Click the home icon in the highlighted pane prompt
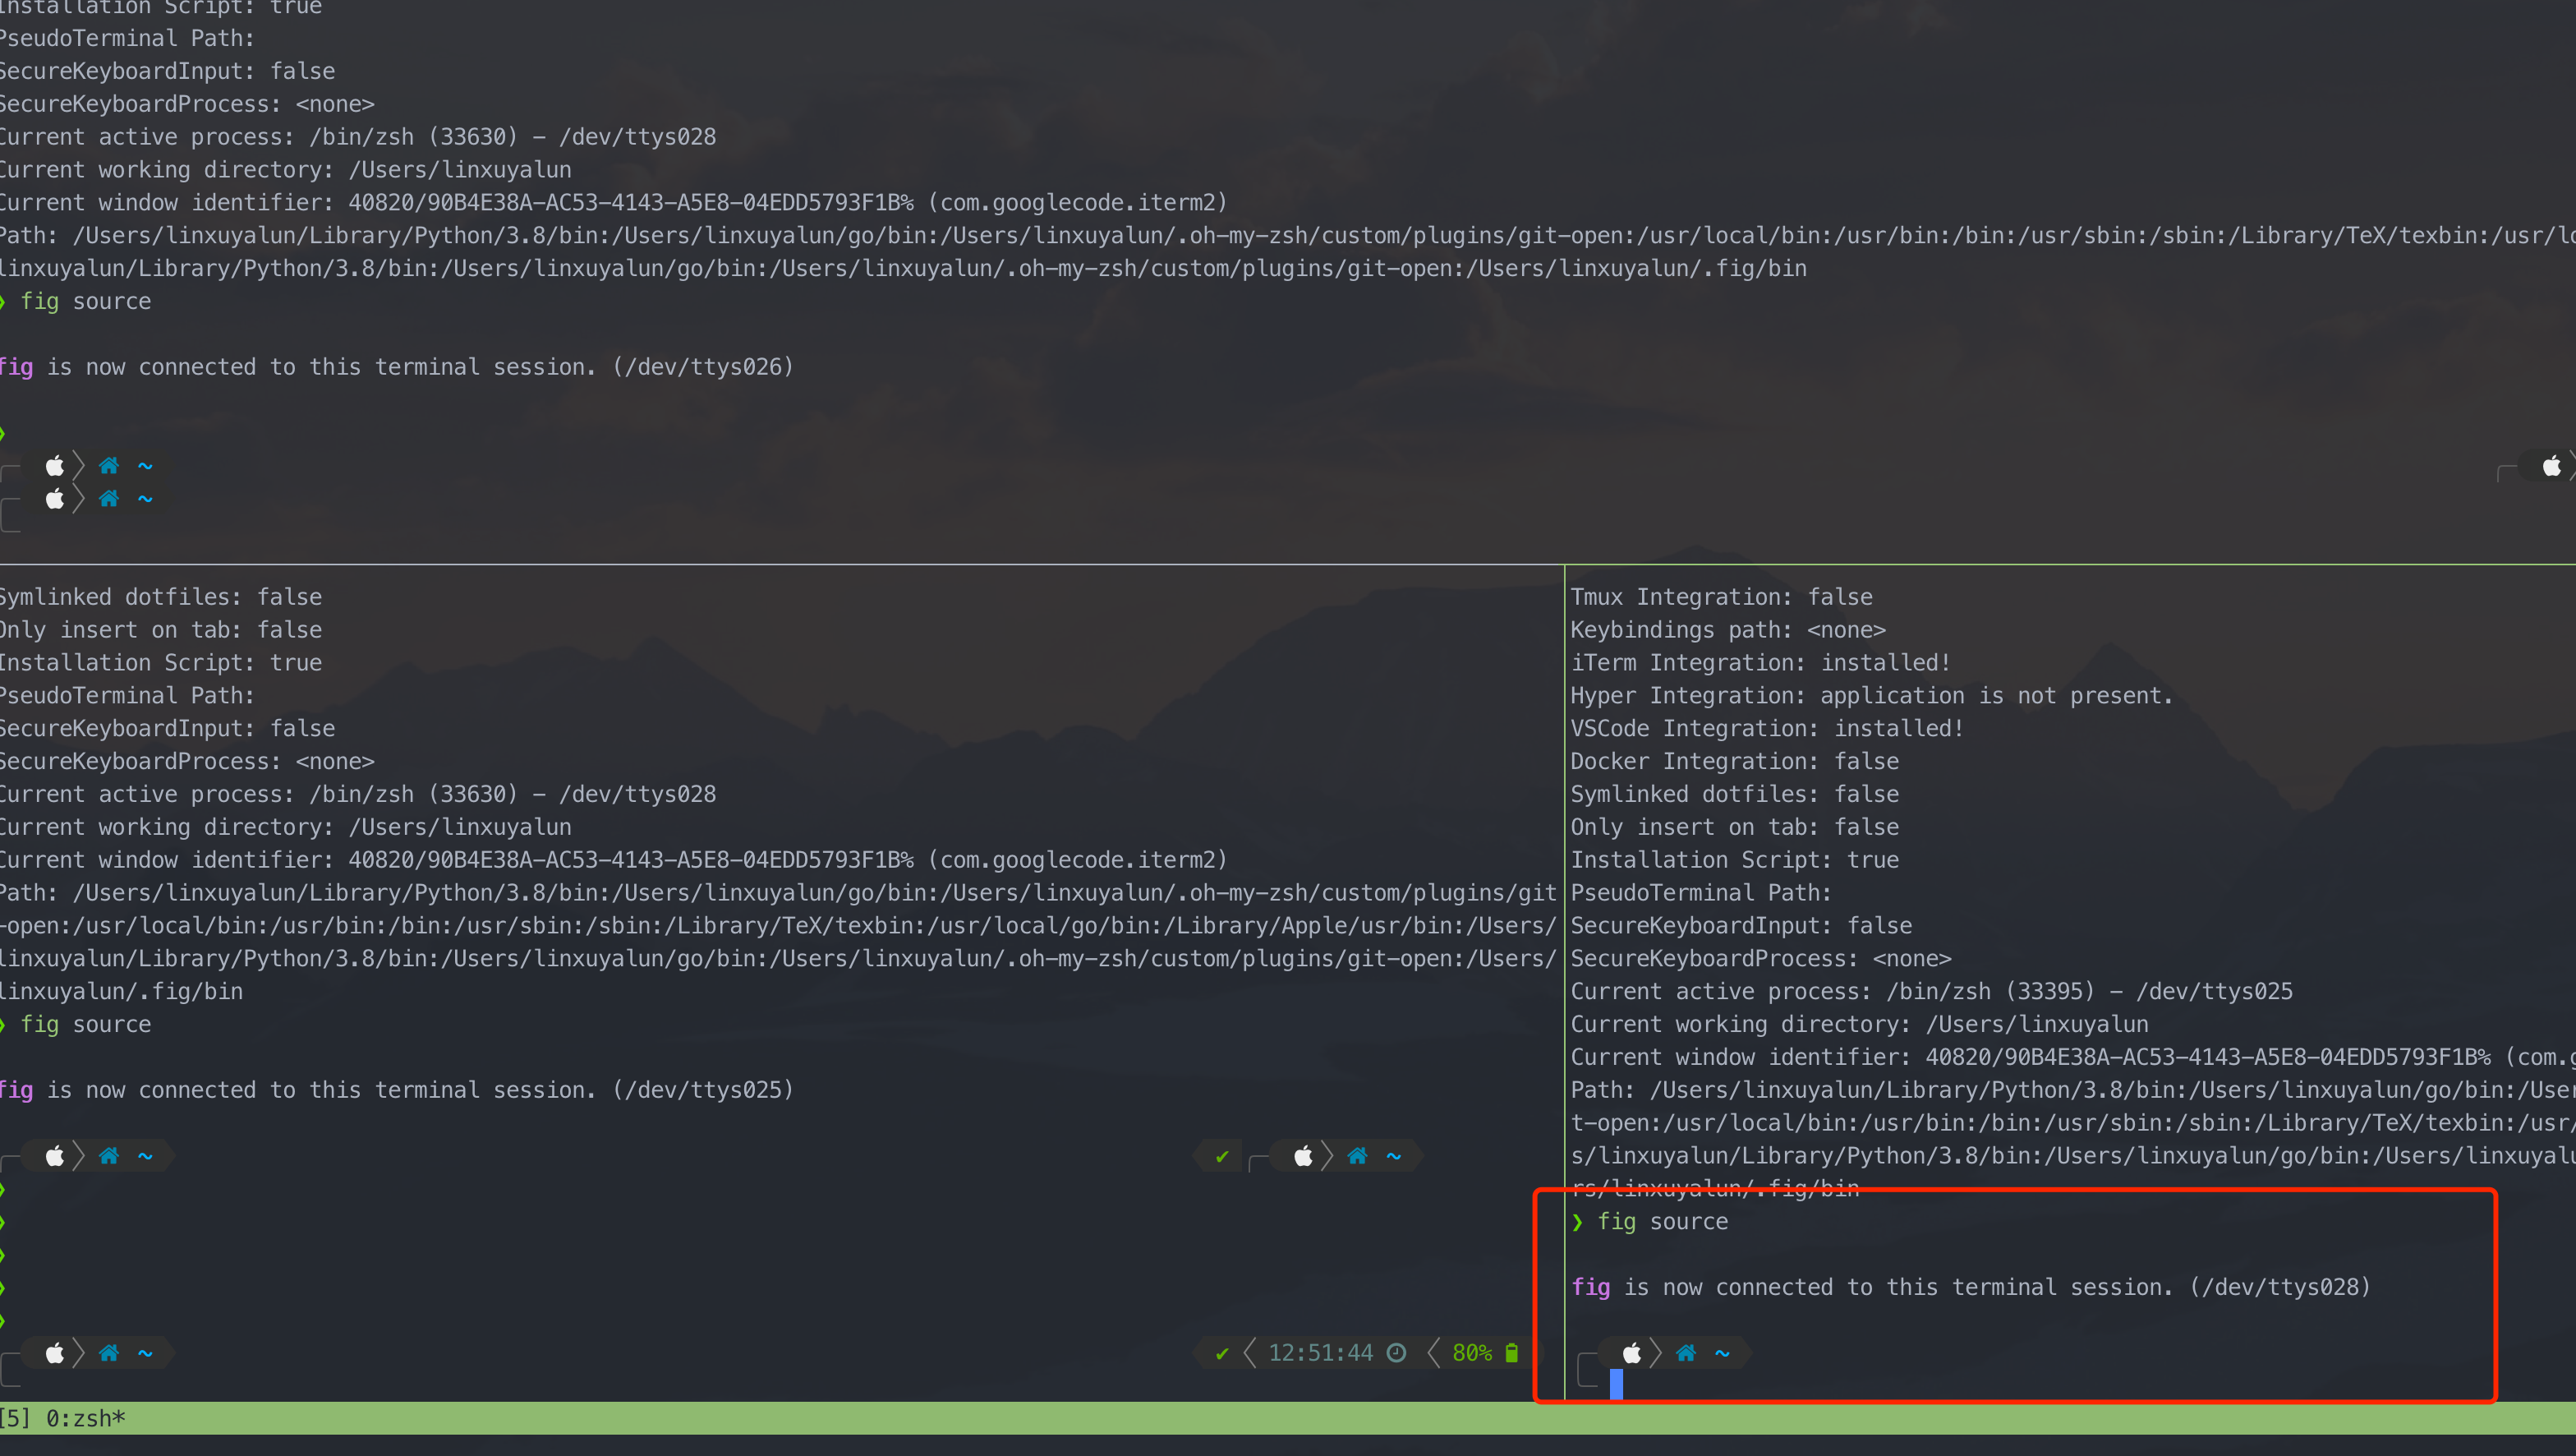 (x=1686, y=1353)
